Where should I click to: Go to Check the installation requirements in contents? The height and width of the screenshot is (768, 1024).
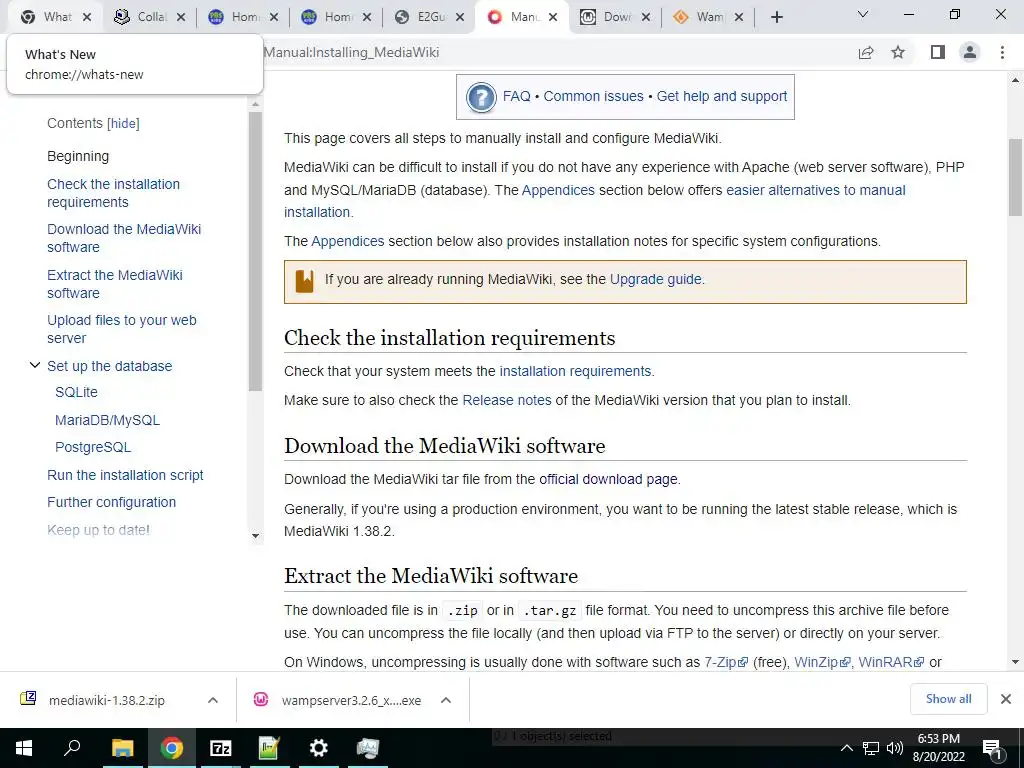coord(113,193)
